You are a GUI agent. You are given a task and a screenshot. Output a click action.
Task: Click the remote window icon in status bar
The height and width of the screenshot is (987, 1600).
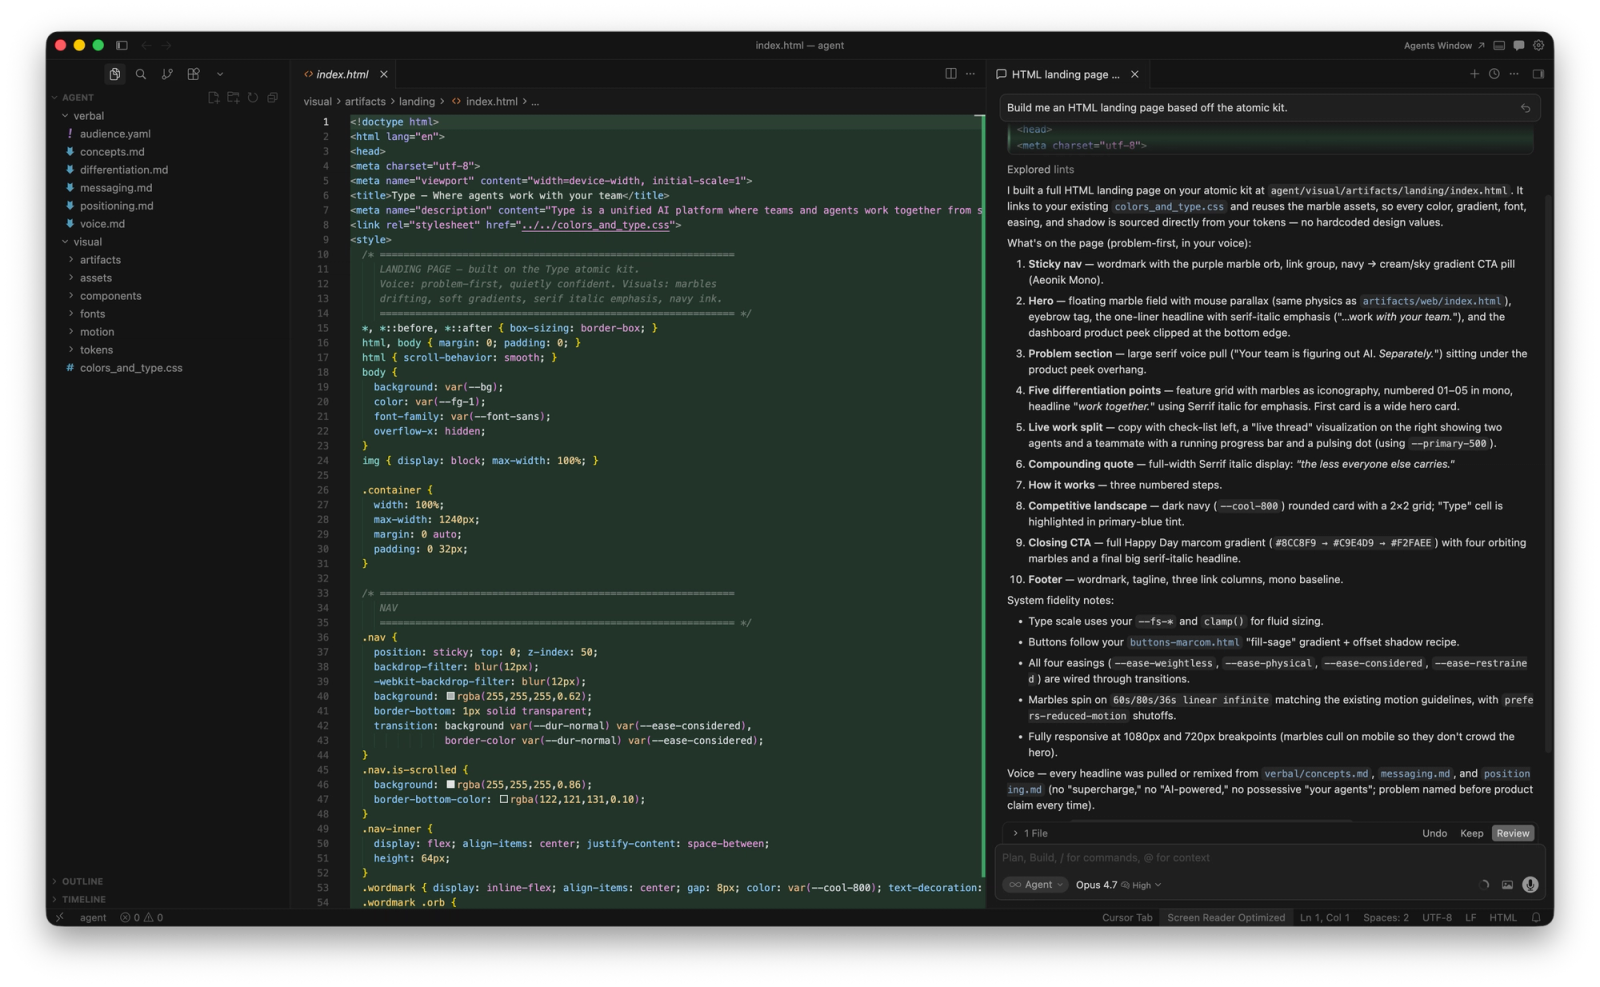(60, 918)
